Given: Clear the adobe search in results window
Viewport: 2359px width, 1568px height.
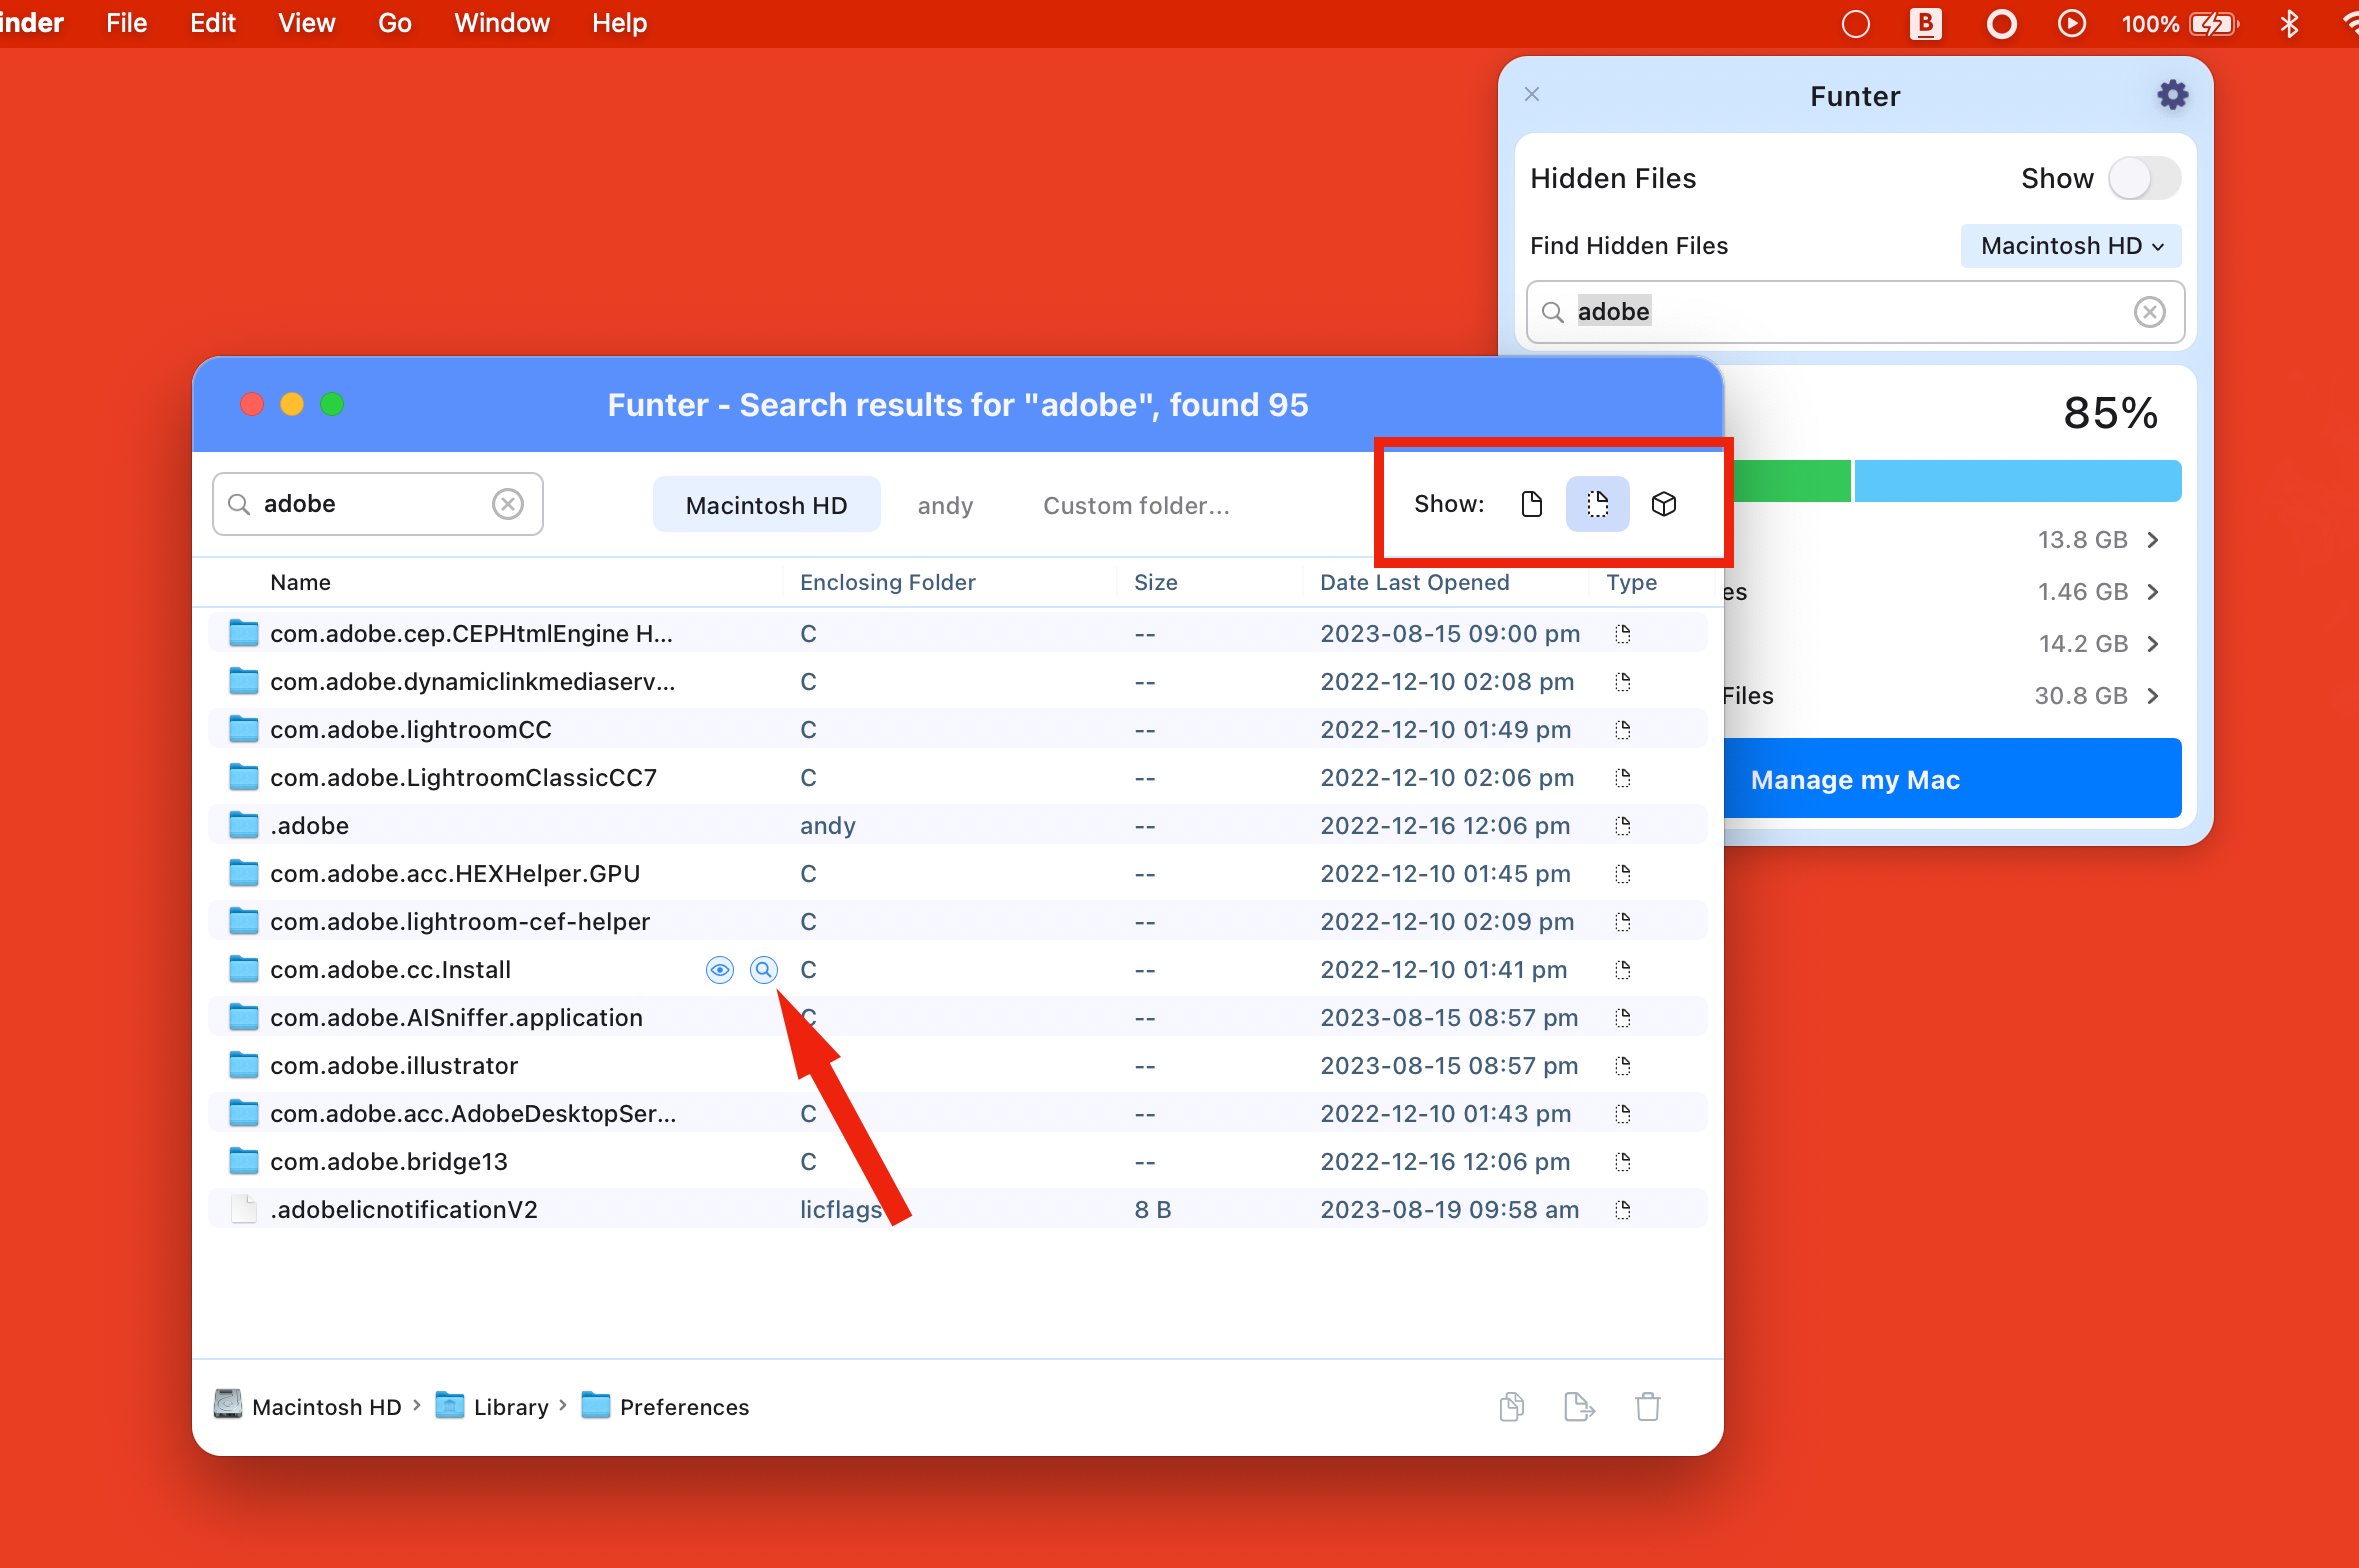Looking at the screenshot, I should pyautogui.click(x=508, y=504).
